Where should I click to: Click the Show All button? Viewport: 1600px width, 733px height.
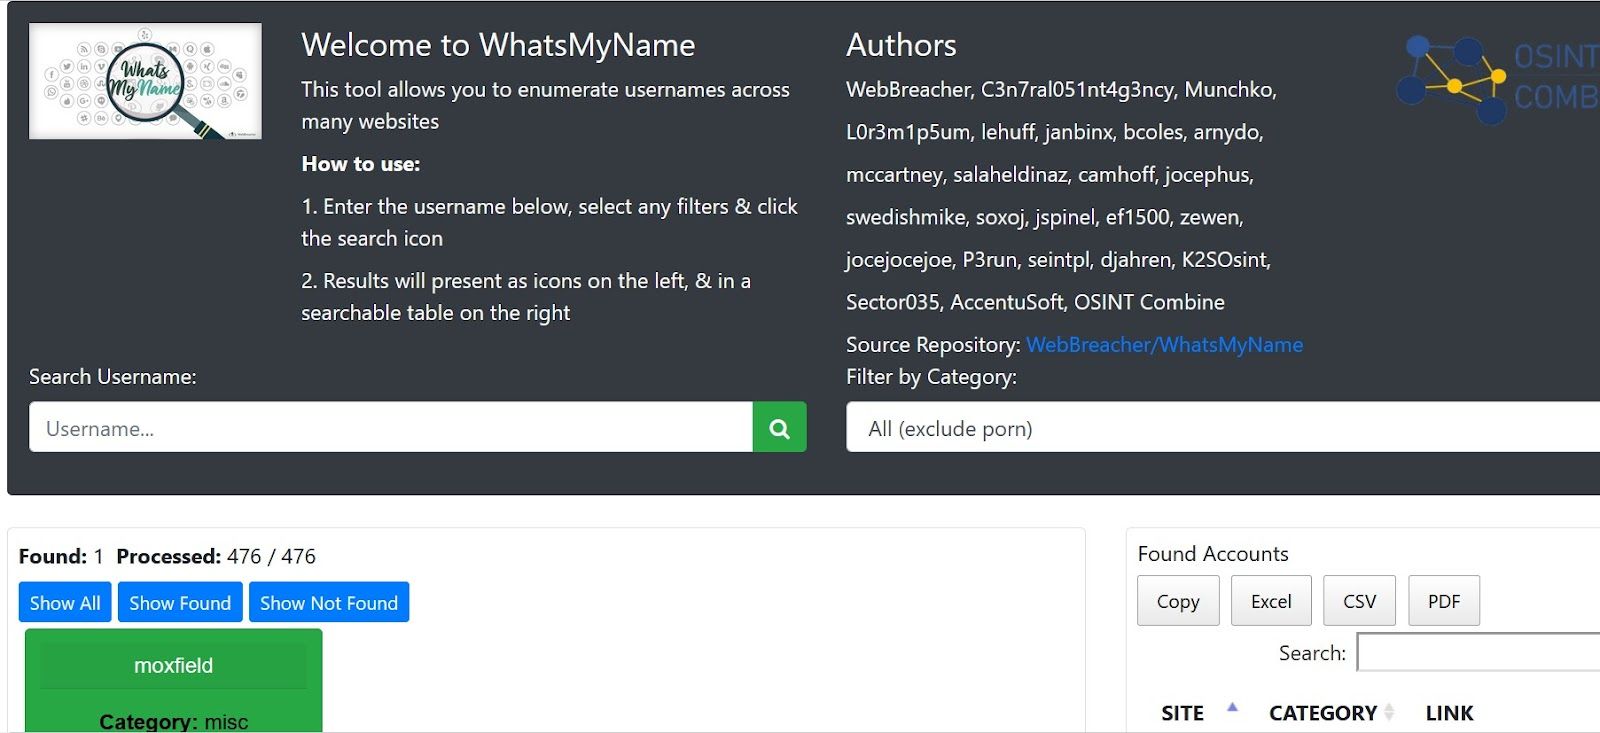click(x=65, y=603)
